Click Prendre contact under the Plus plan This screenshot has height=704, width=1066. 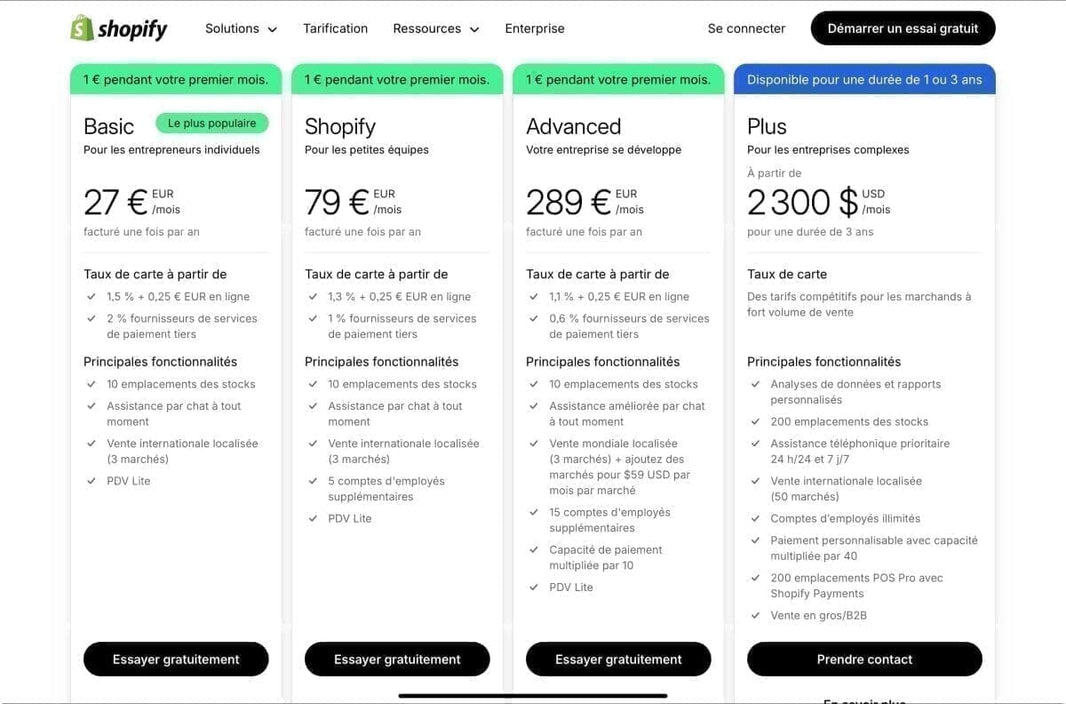point(864,659)
